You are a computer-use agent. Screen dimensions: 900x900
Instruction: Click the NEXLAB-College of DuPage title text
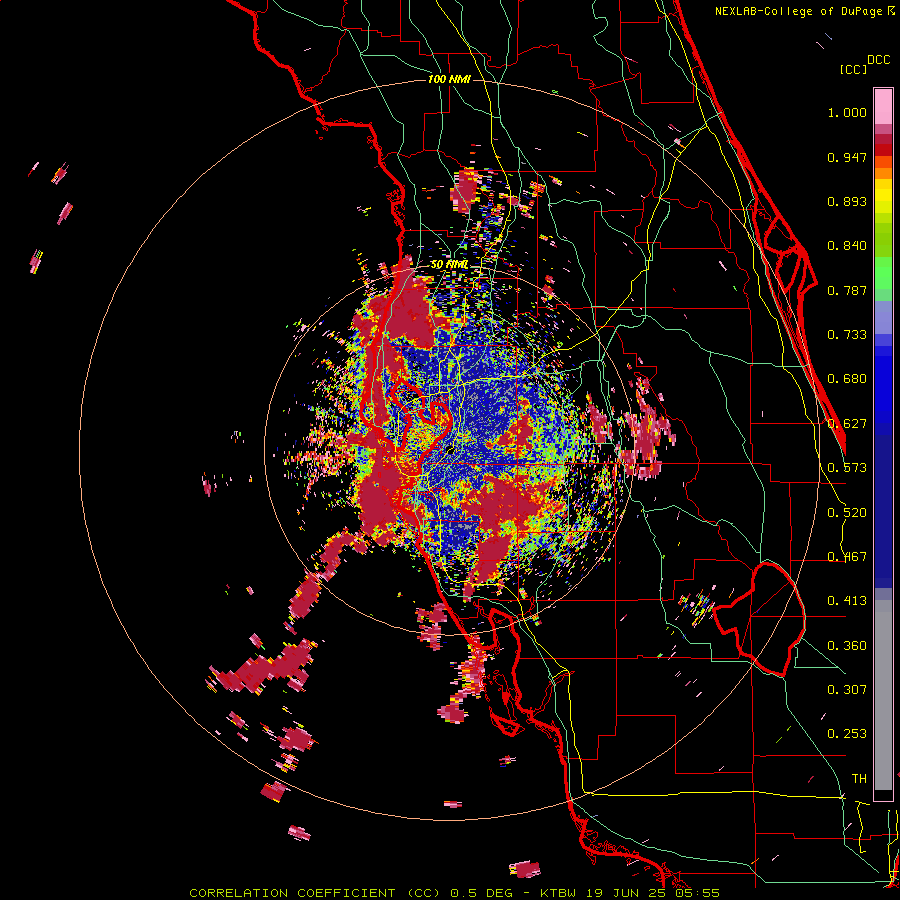click(x=799, y=11)
